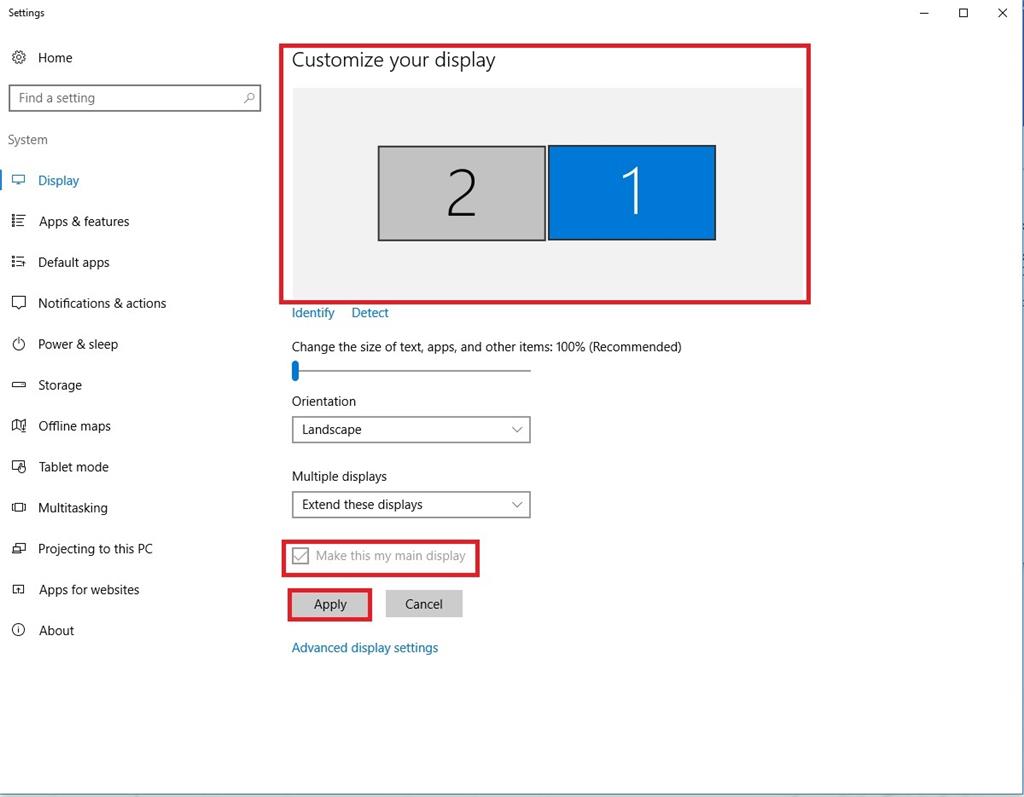Open the Multiple displays dropdown
This screenshot has width=1024, height=797.
tap(411, 504)
